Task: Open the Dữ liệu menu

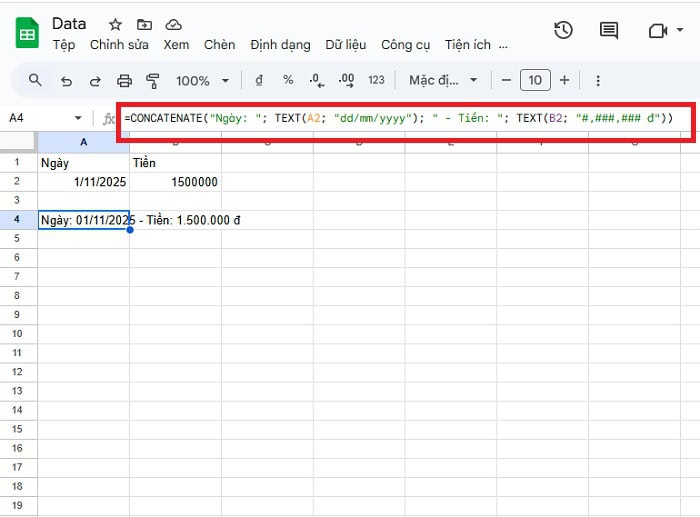Action: point(345,45)
